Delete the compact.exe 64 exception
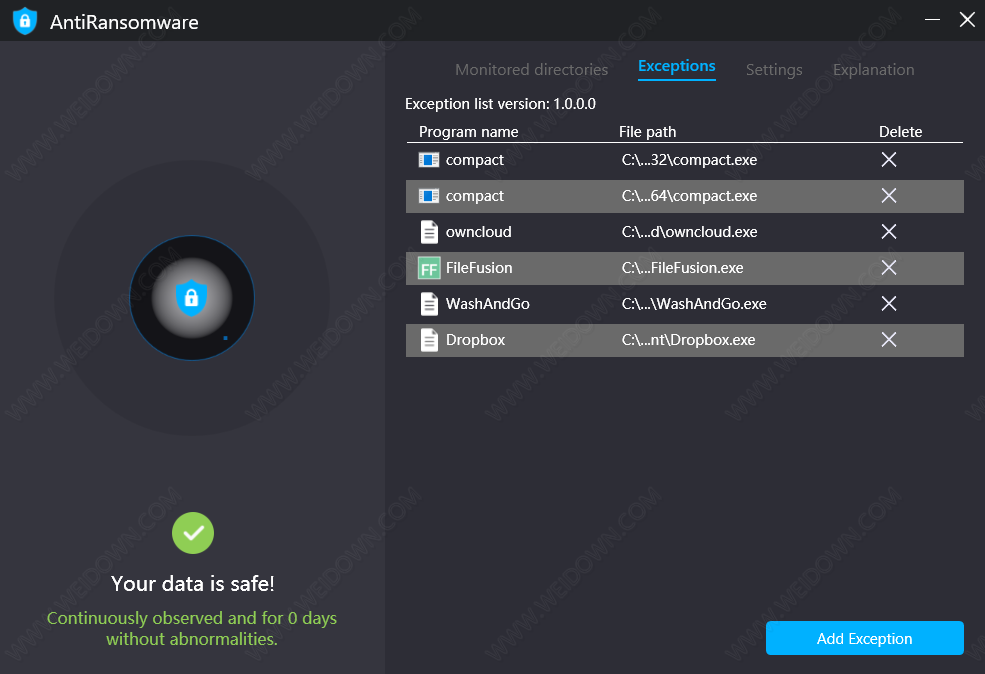This screenshot has height=674, width=985. (x=888, y=195)
